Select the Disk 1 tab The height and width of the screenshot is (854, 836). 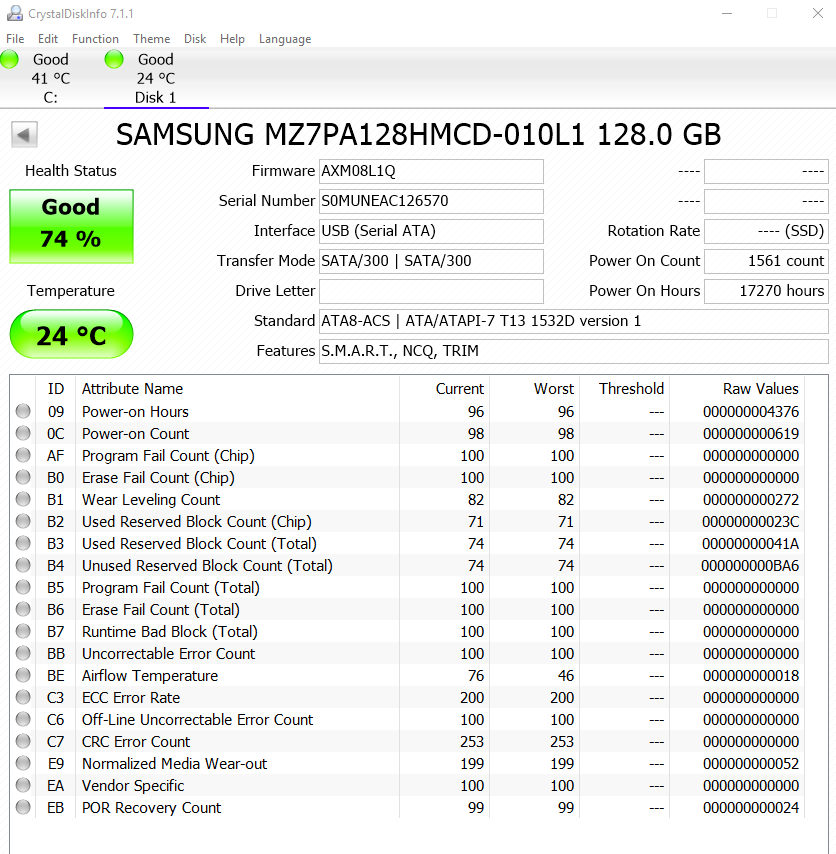point(156,78)
